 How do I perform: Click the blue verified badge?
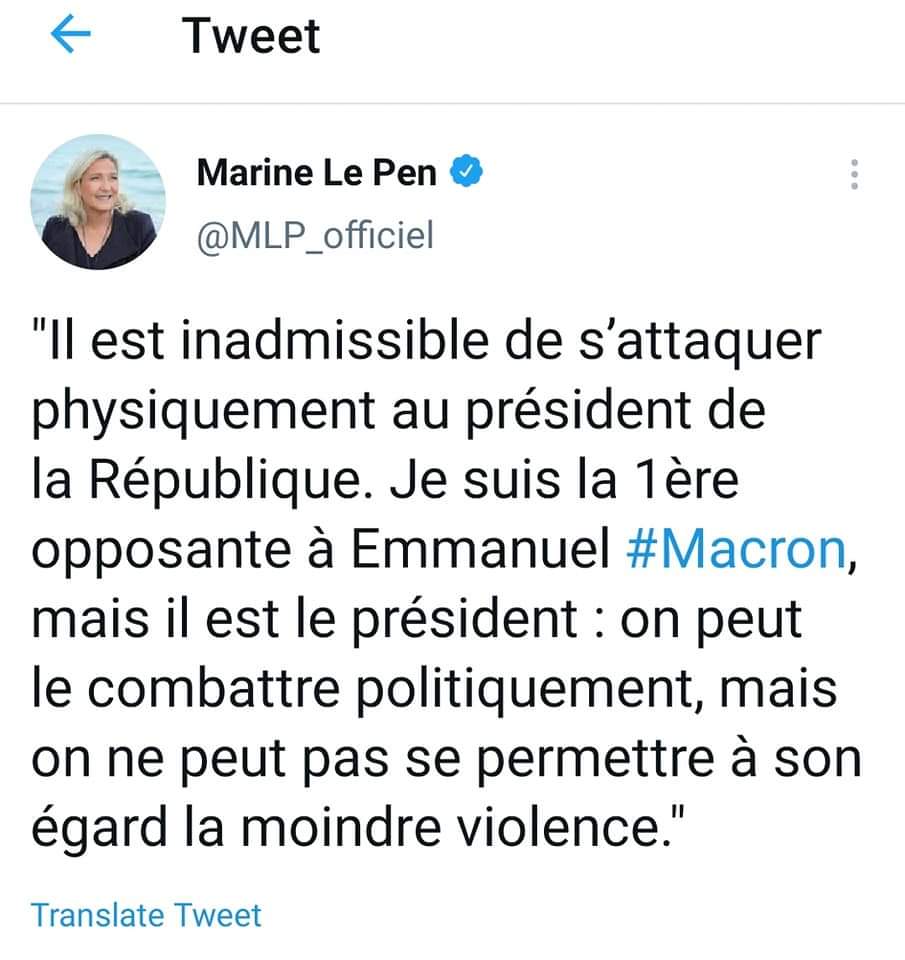click(x=467, y=171)
